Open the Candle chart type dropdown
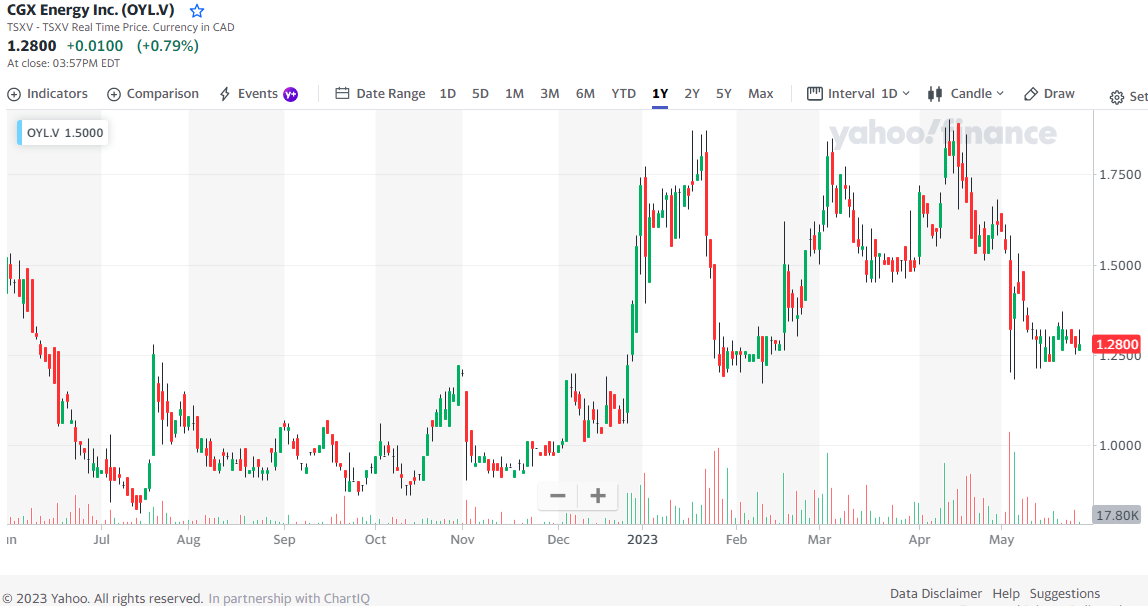This screenshot has width=1148, height=606. [x=966, y=94]
